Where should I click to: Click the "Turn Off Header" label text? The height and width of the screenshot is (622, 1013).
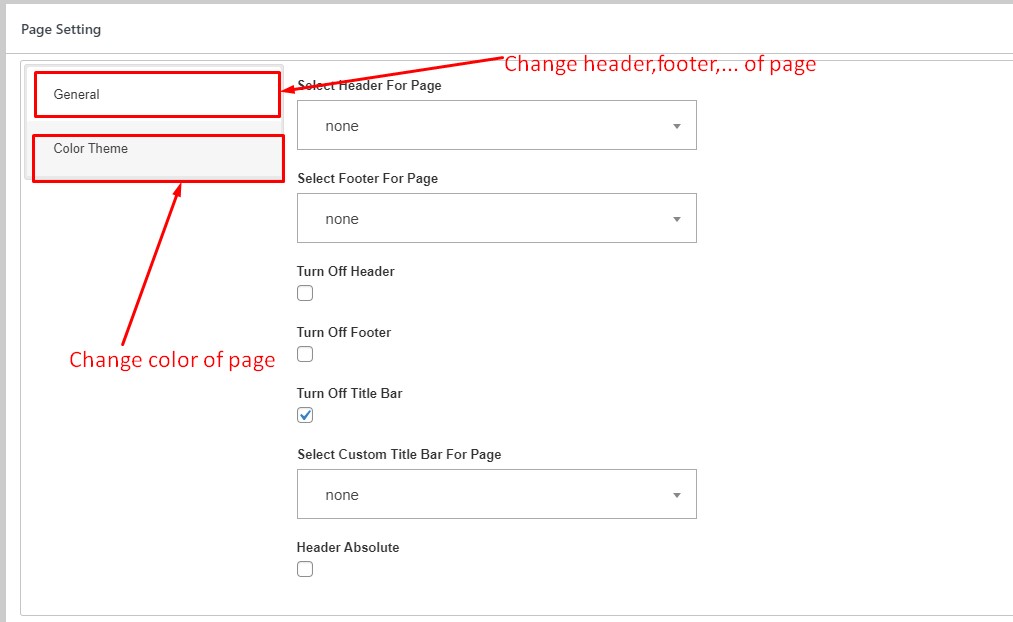coord(346,271)
